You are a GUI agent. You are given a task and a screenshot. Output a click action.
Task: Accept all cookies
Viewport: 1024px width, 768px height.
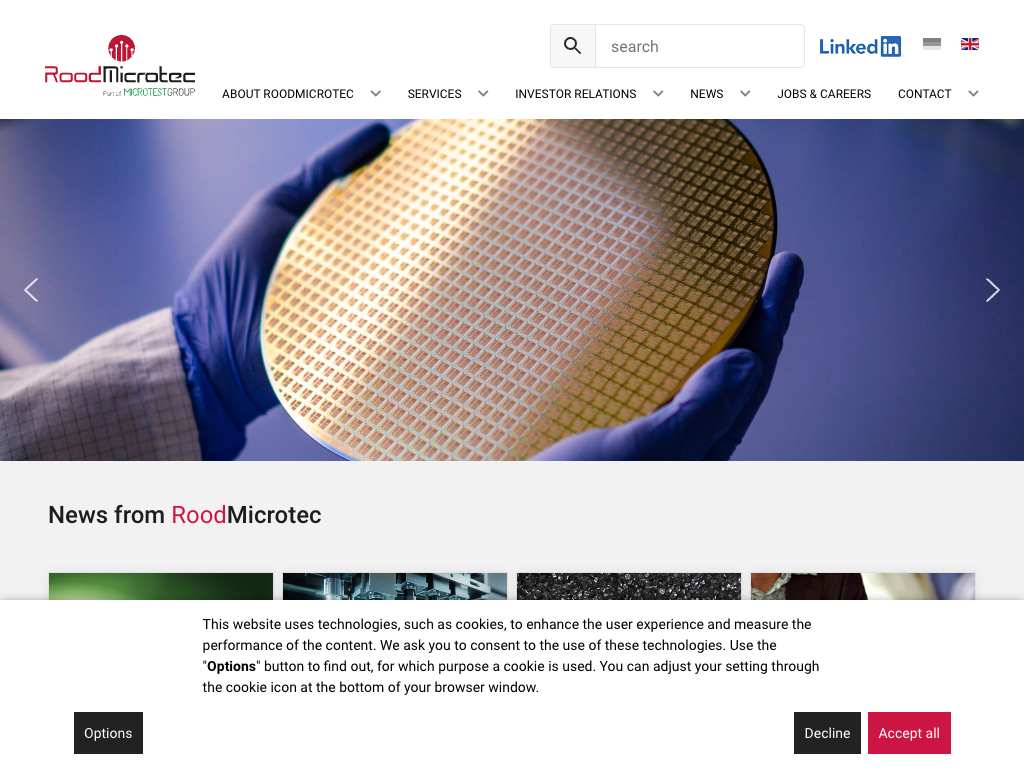(909, 733)
